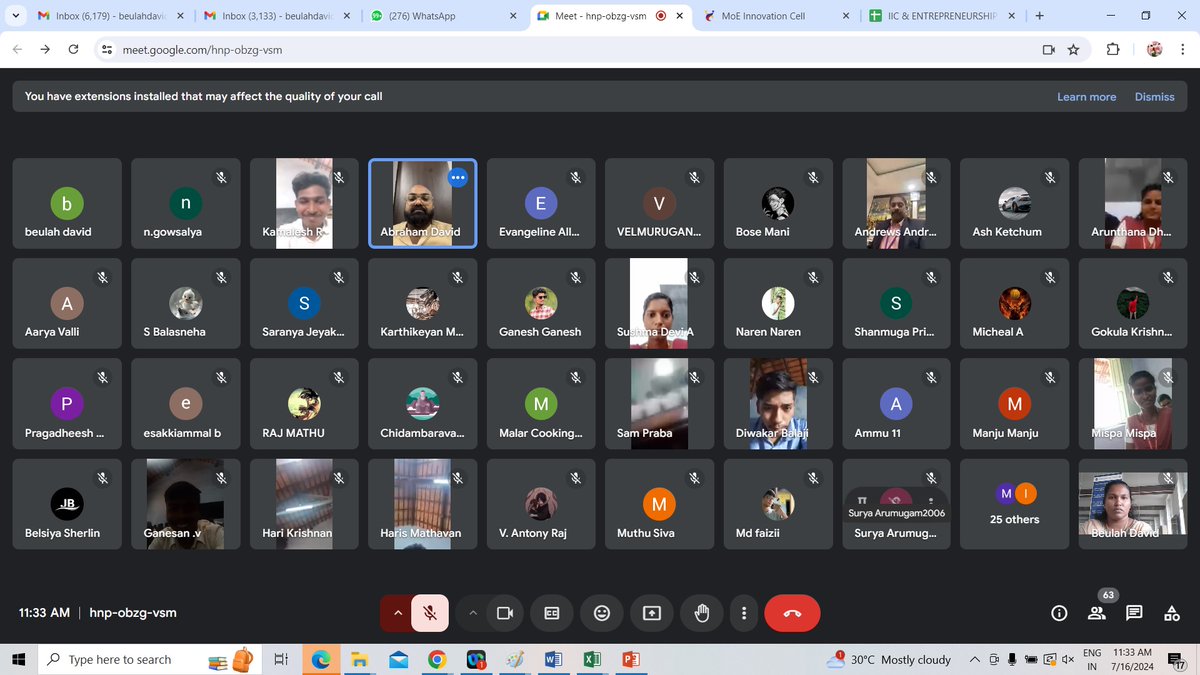
Task: Open Excel from the taskbar
Action: 592,659
